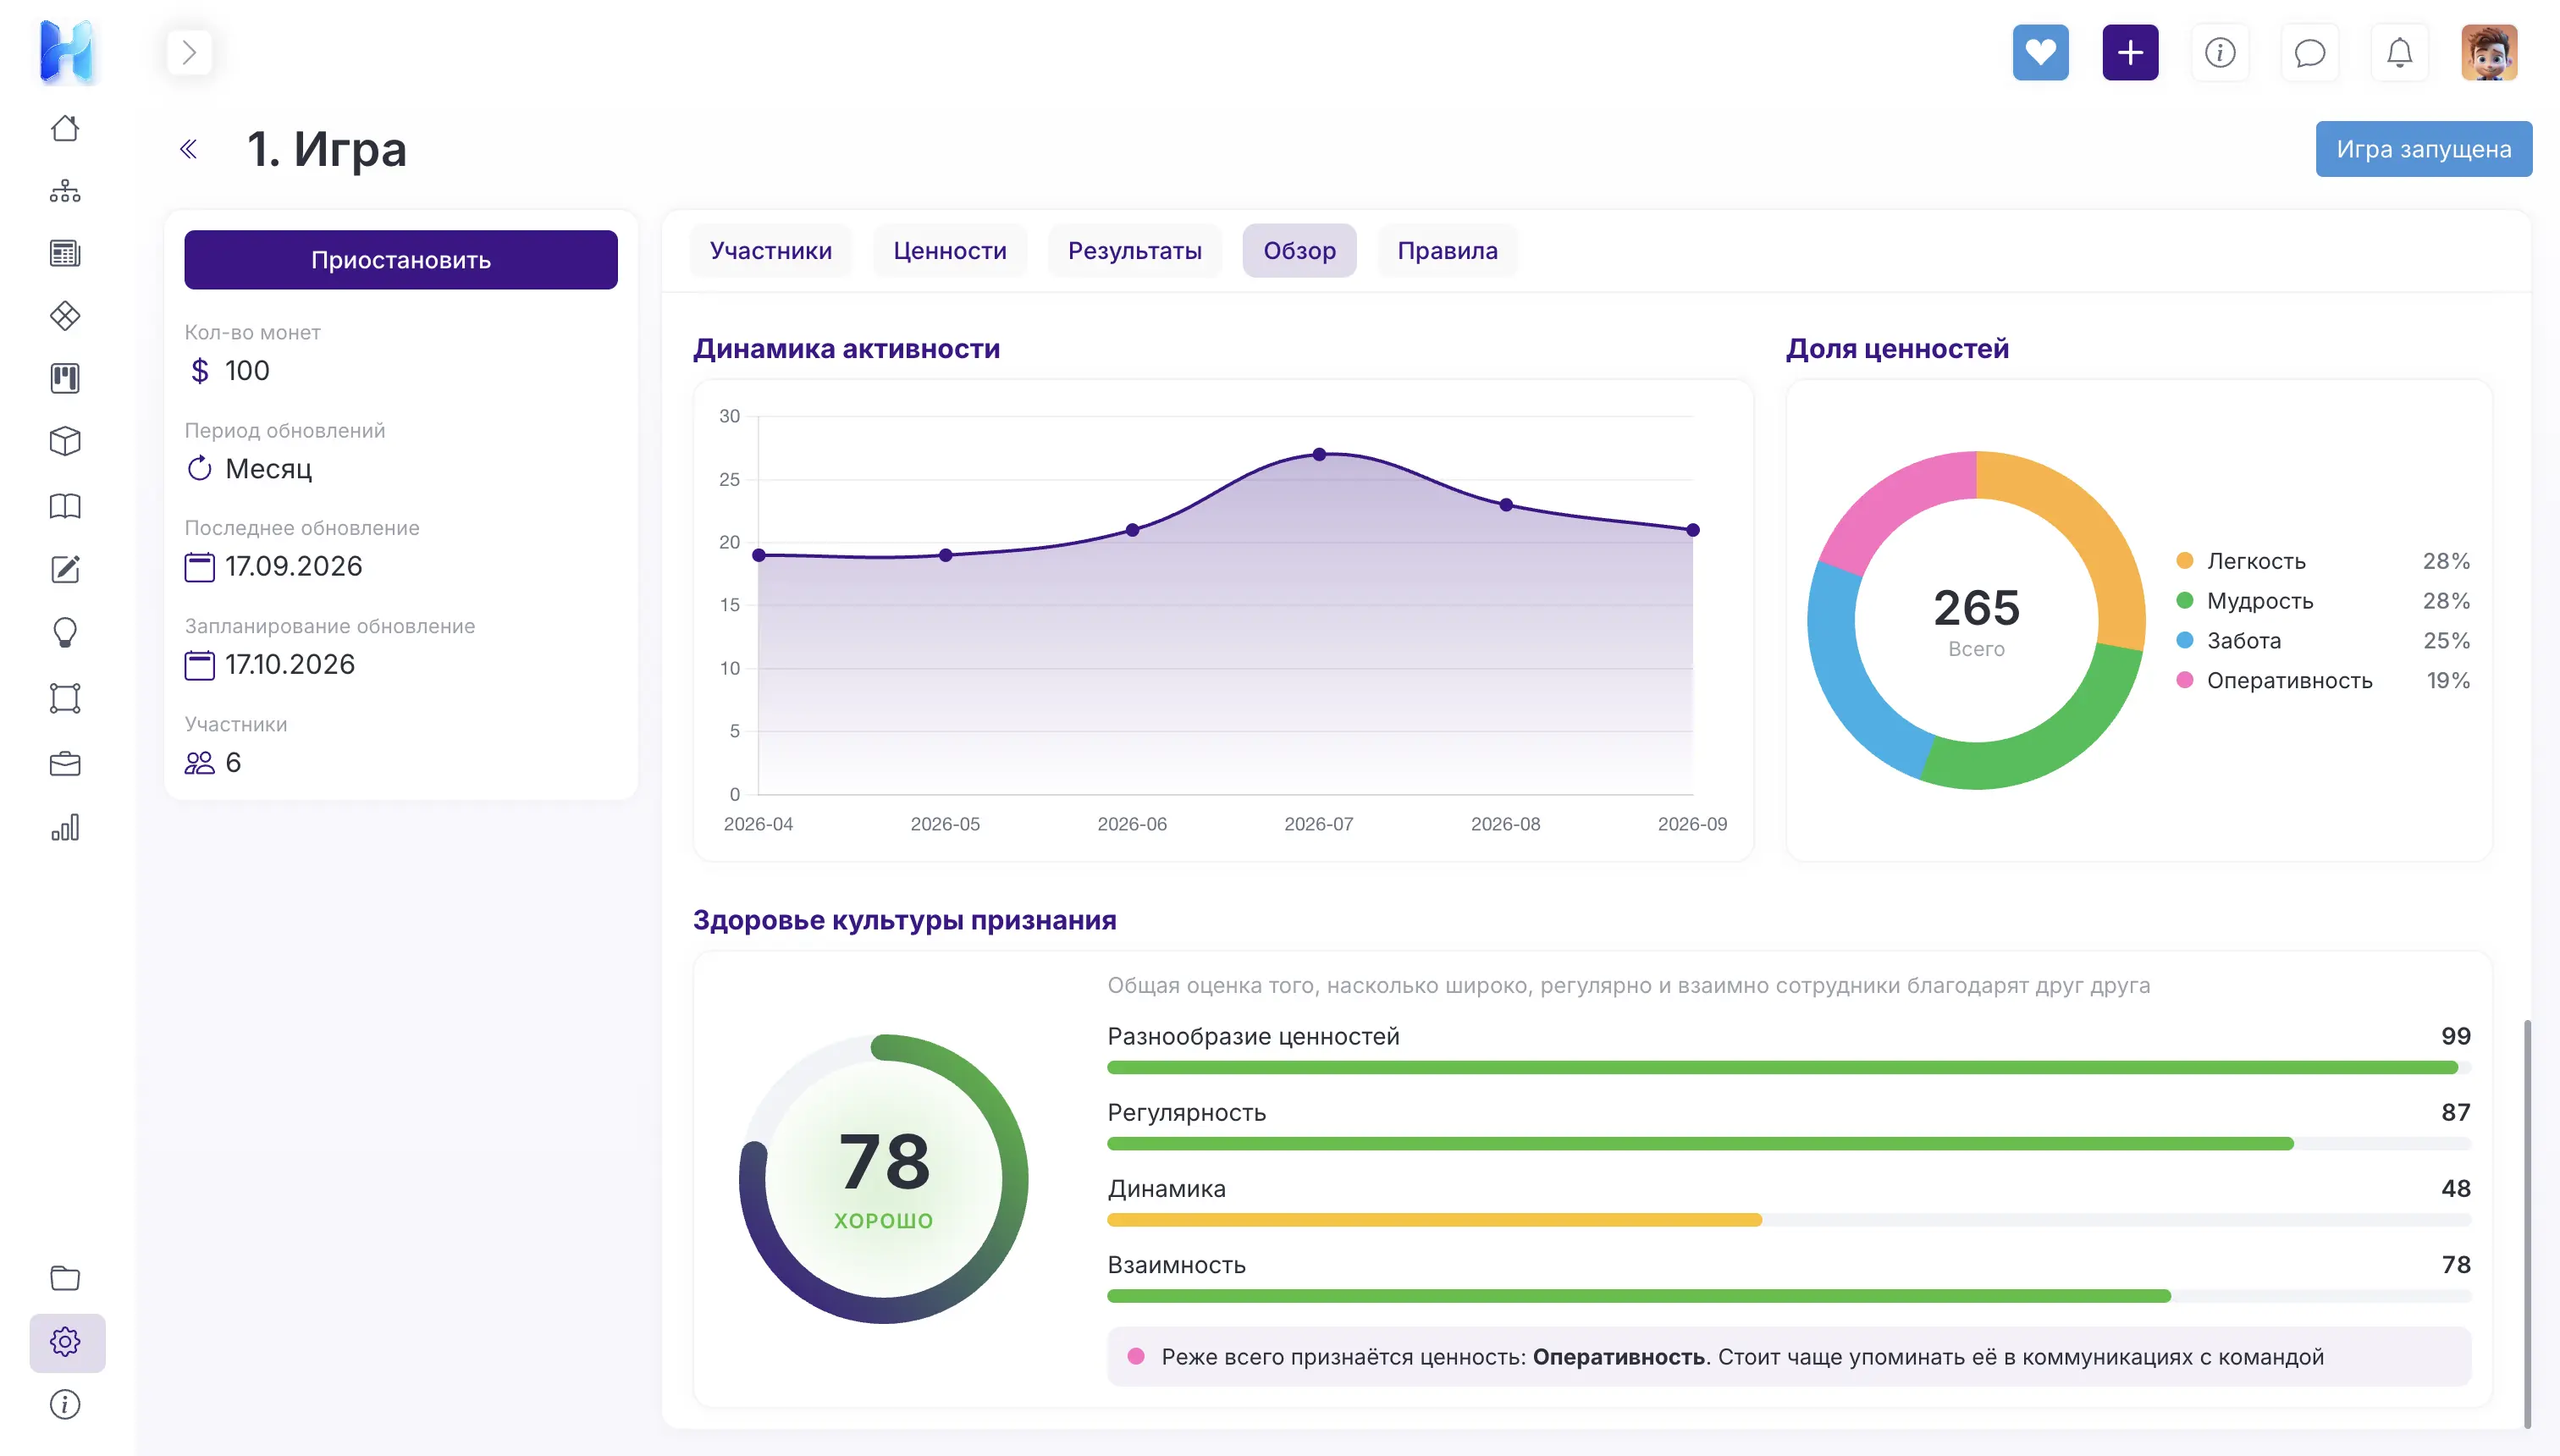The width and height of the screenshot is (2560, 1456).
Task: Click the 2026-09 chart data point
Action: pyautogui.click(x=1692, y=530)
